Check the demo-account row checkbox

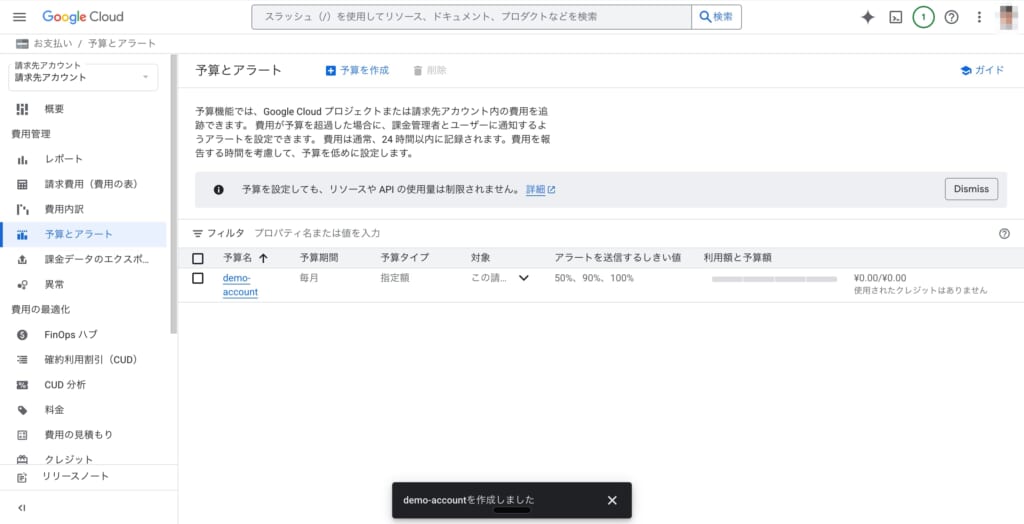(198, 278)
